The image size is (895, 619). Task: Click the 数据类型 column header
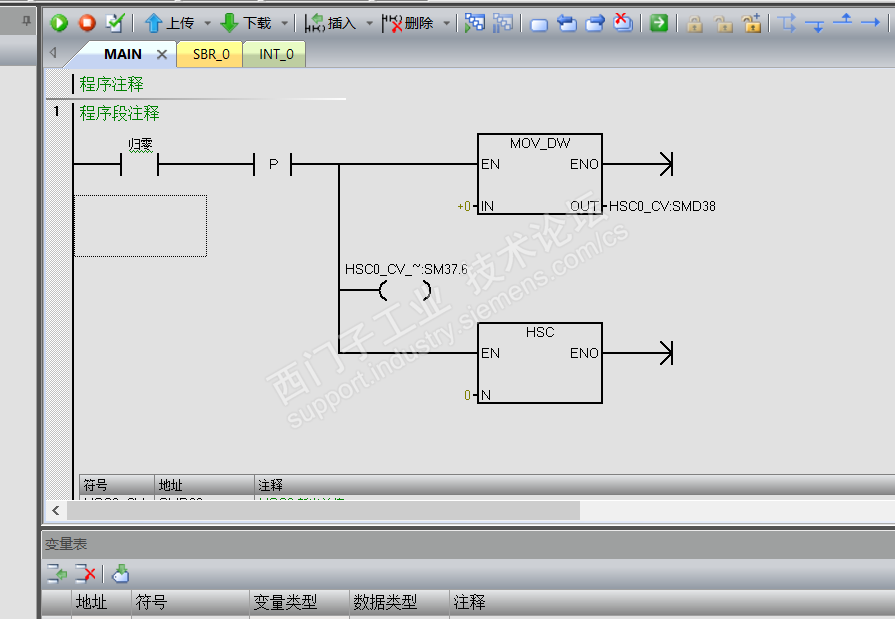point(399,602)
